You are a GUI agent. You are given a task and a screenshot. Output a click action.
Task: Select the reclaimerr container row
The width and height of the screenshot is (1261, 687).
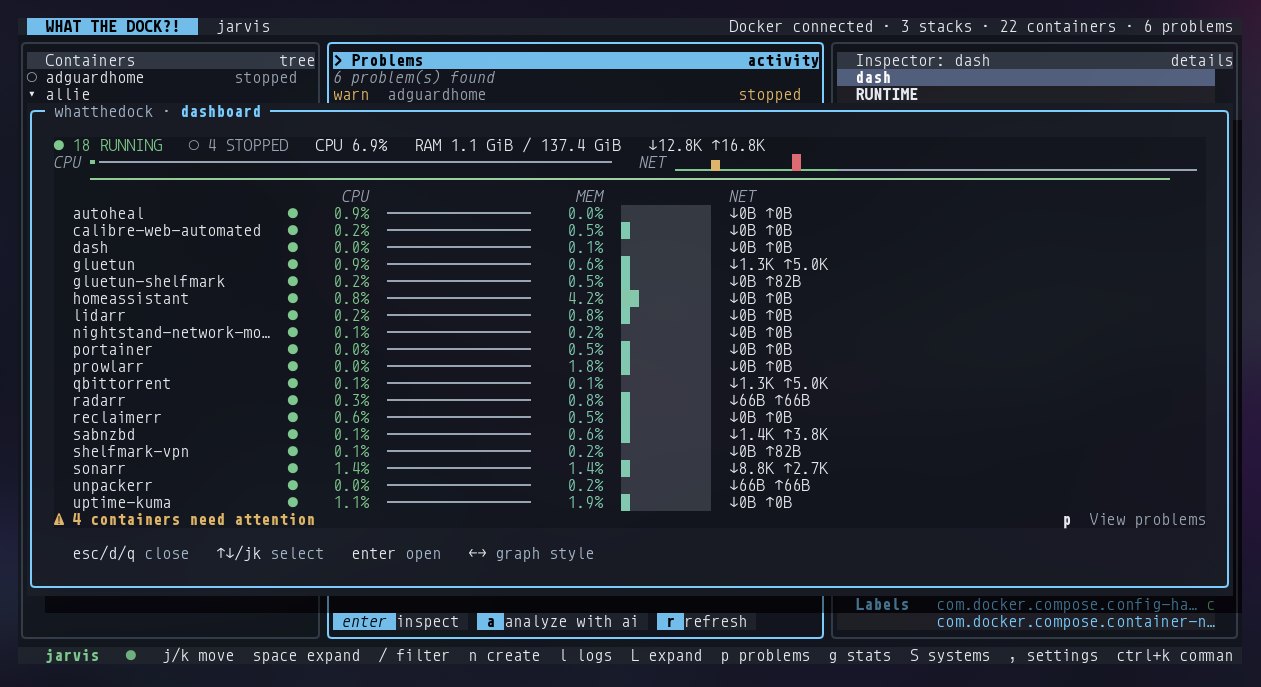630,417
